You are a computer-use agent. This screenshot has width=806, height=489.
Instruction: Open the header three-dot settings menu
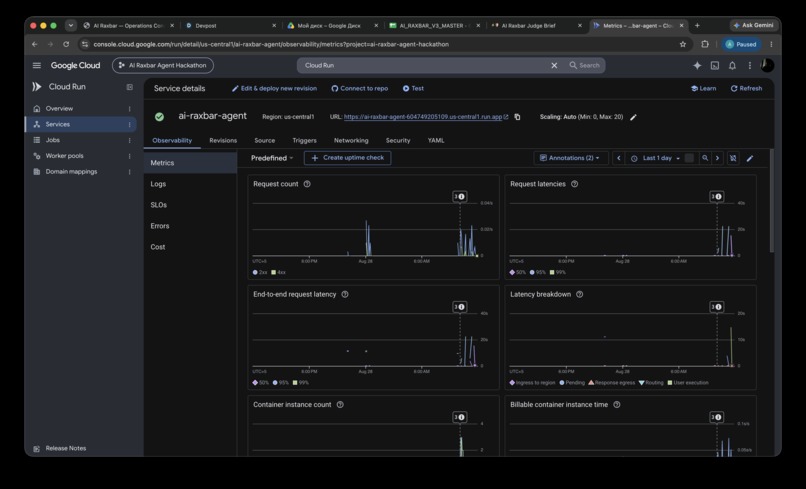click(x=749, y=65)
